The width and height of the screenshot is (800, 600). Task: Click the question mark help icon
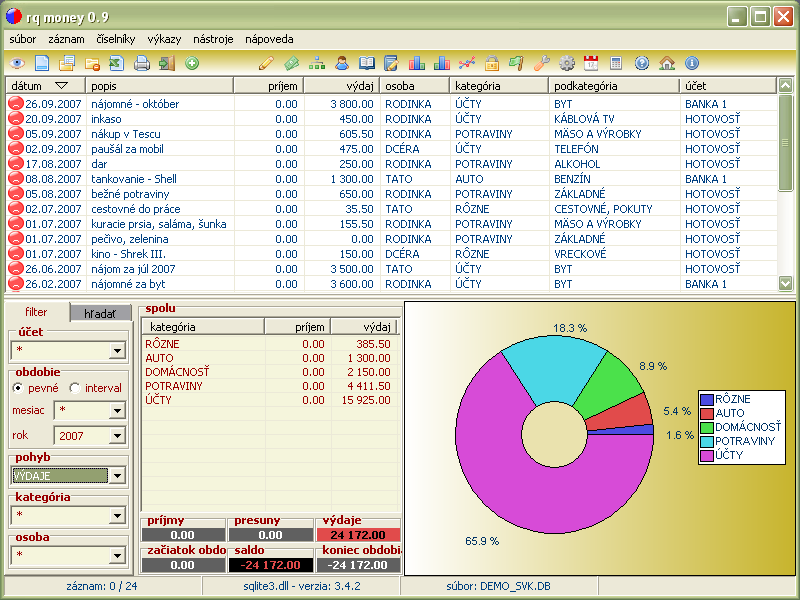pos(642,63)
